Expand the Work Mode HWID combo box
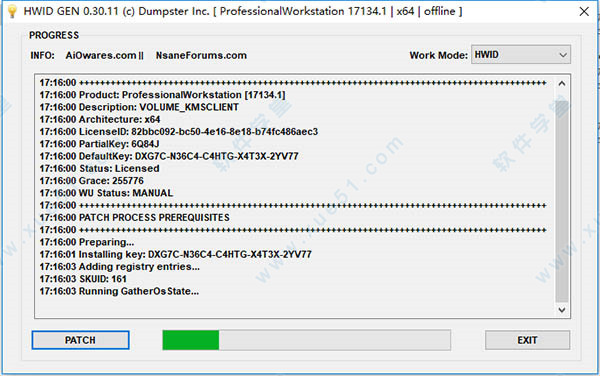Image resolution: width=600 pixels, height=376 pixels. click(x=520, y=55)
